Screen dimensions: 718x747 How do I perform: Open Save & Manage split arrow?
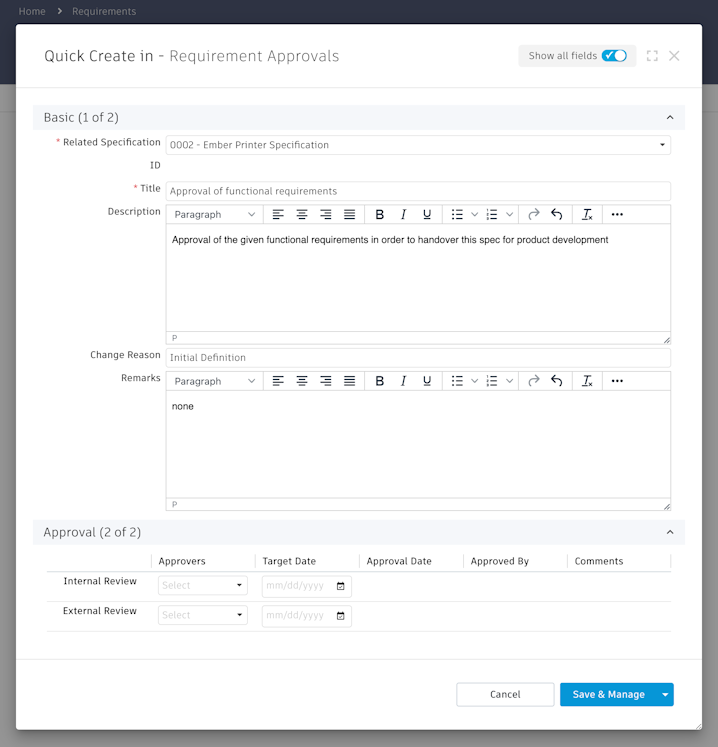665,695
